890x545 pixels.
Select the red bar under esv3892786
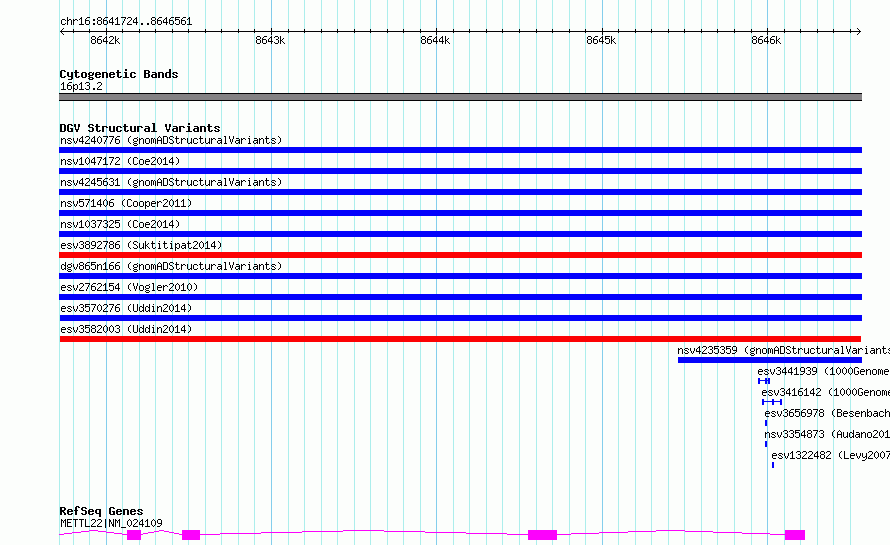(x=460, y=255)
